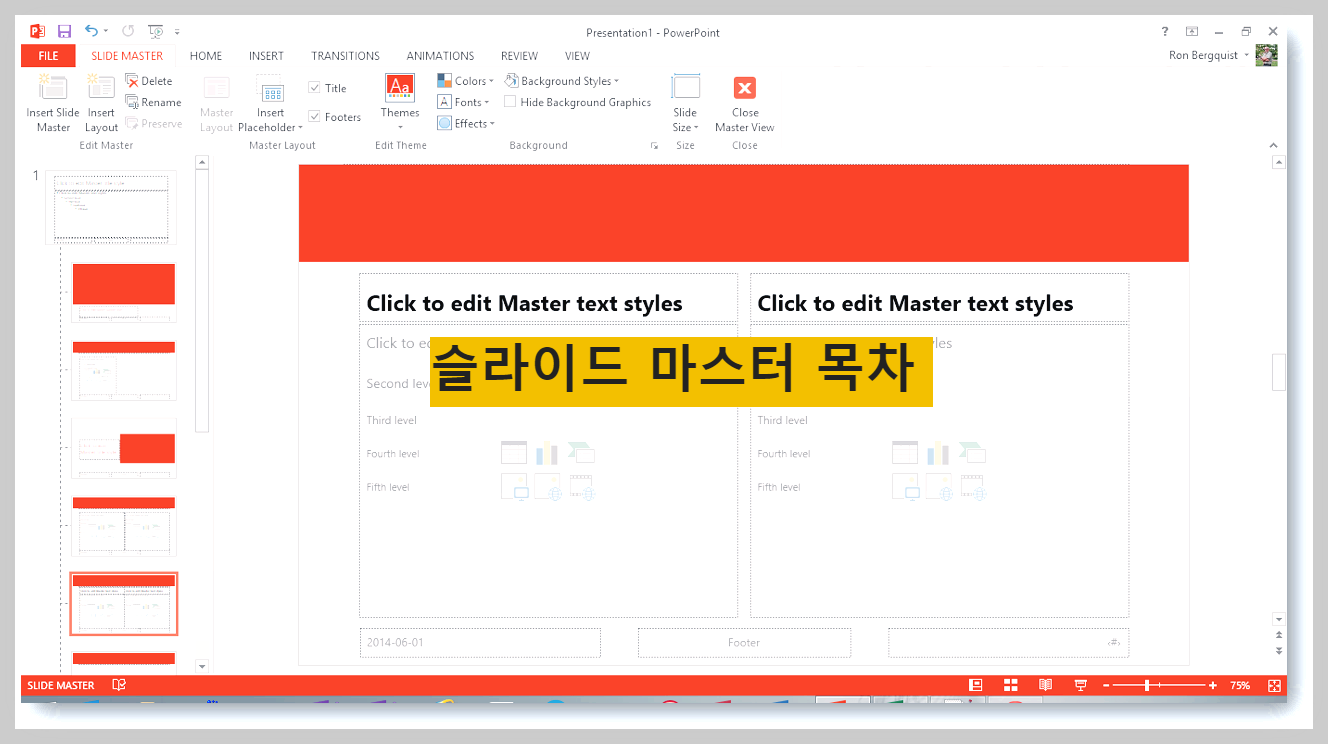Open the Effects dropdown
This screenshot has width=1328, height=744.
(466, 124)
